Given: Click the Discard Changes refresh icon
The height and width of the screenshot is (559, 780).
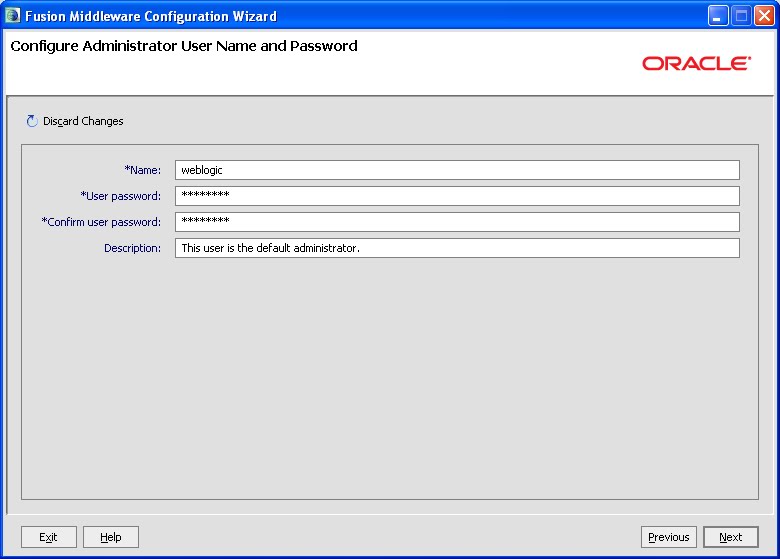Looking at the screenshot, I should pos(32,121).
